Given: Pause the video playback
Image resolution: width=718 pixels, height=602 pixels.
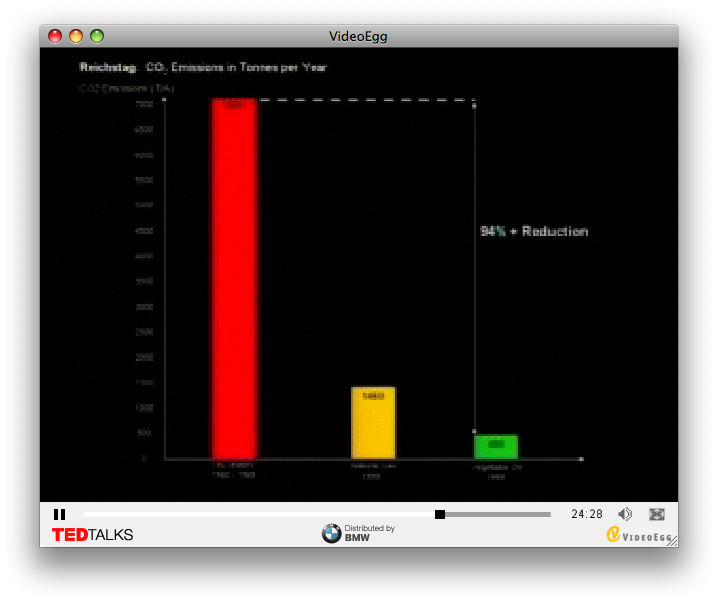Looking at the screenshot, I should coord(59,514).
